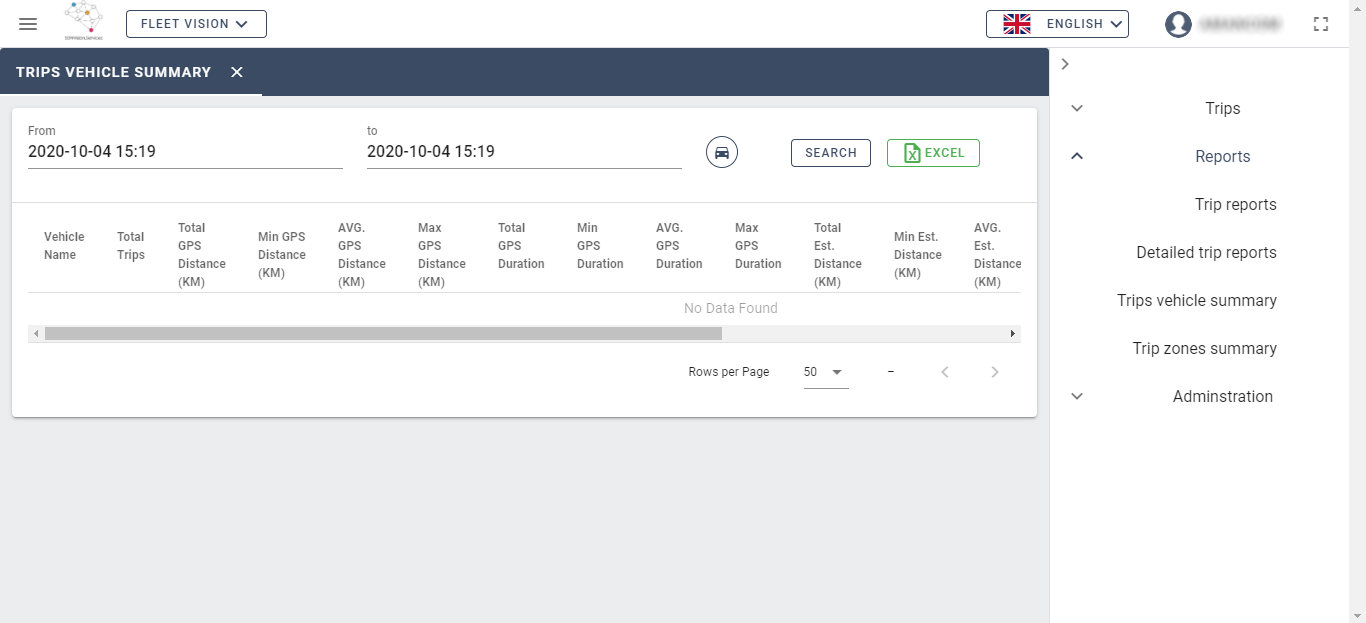Collapse the Reports menu chevron
This screenshot has width=1366, height=623.
click(1077, 156)
